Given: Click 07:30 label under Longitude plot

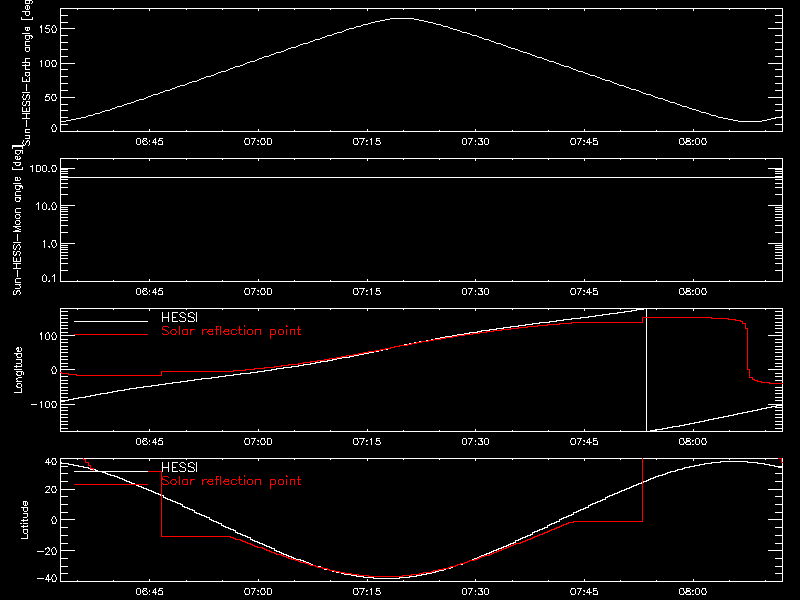Looking at the screenshot, I should (476, 442).
